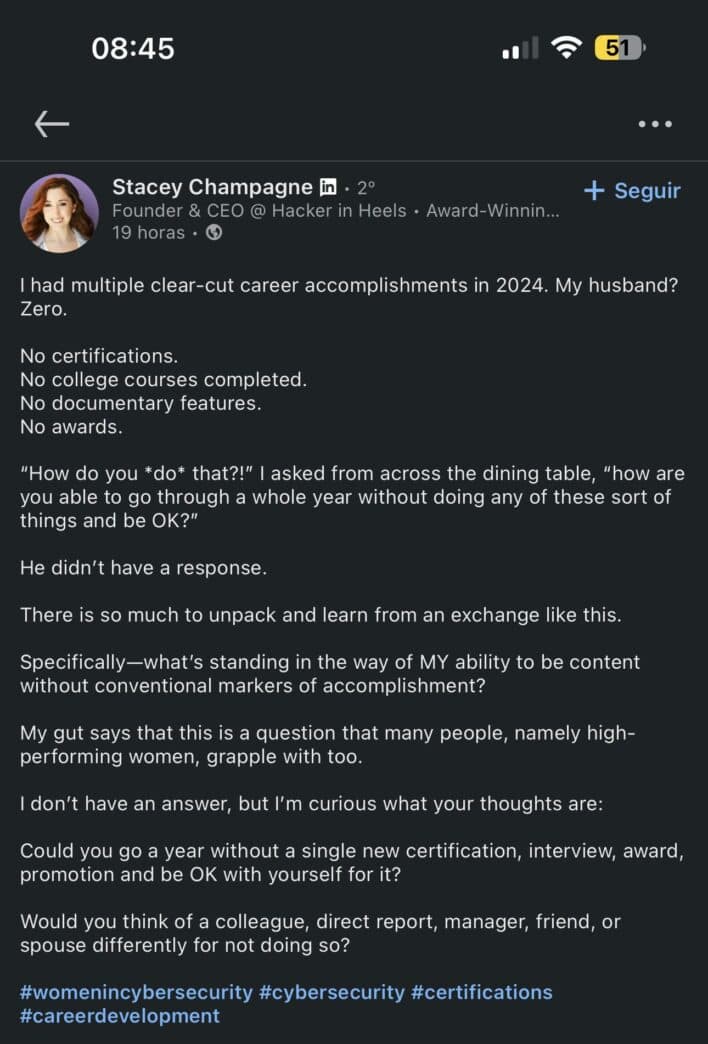Open the #certifications hashtag

click(x=482, y=992)
